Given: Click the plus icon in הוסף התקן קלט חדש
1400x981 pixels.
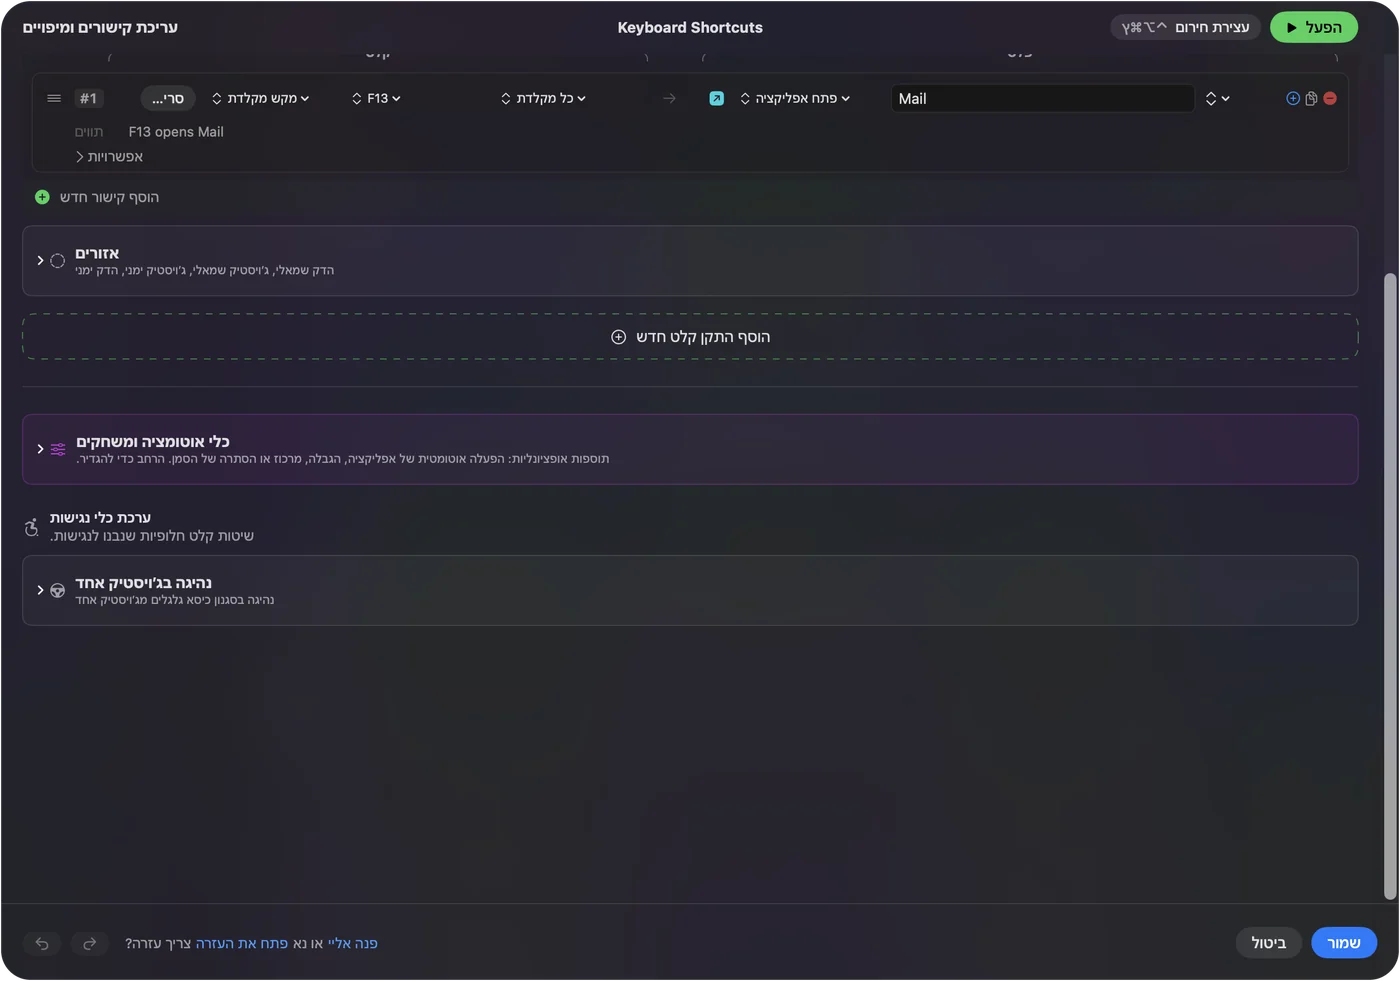Looking at the screenshot, I should 618,337.
